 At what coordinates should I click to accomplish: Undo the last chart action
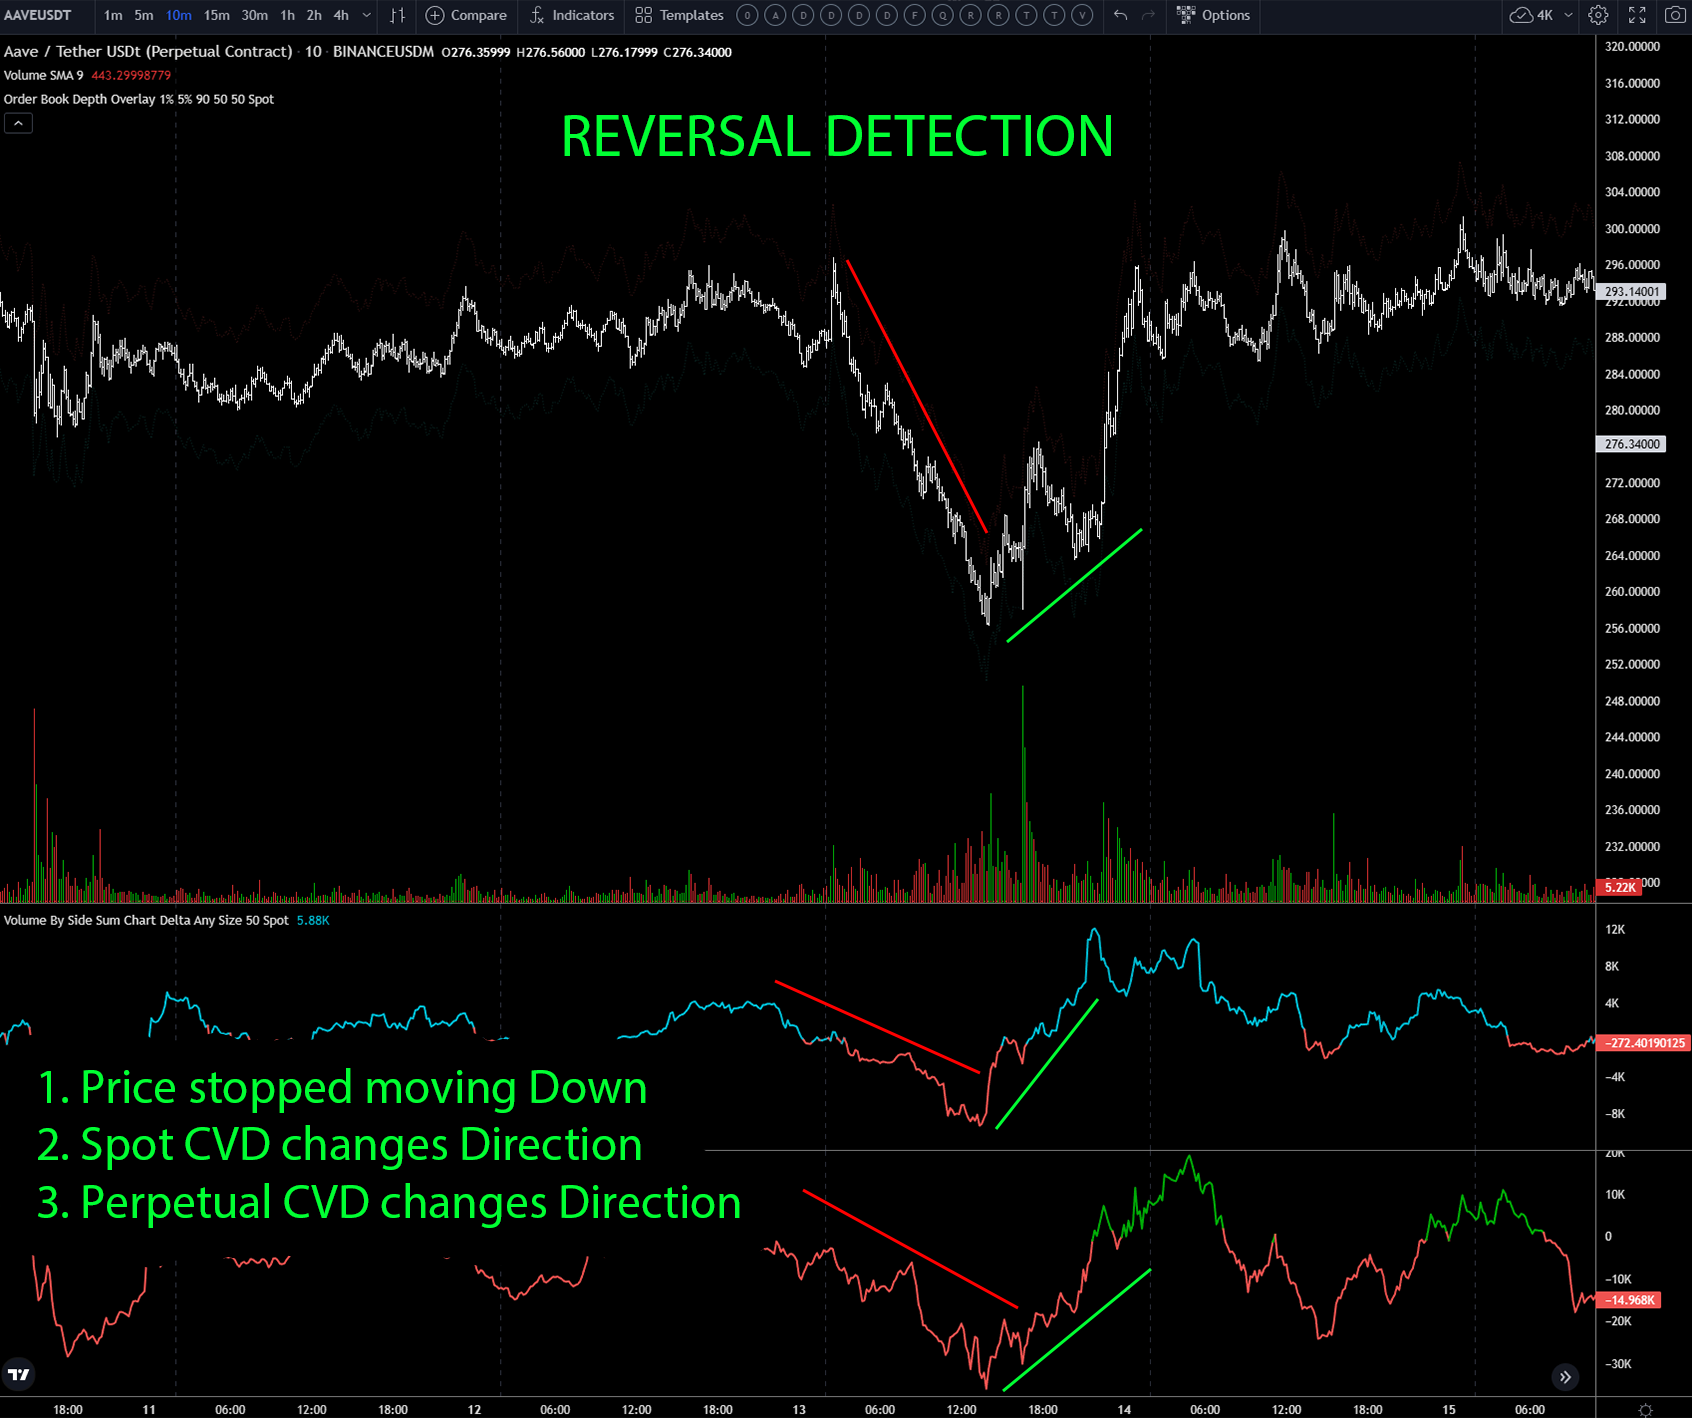coord(1120,15)
